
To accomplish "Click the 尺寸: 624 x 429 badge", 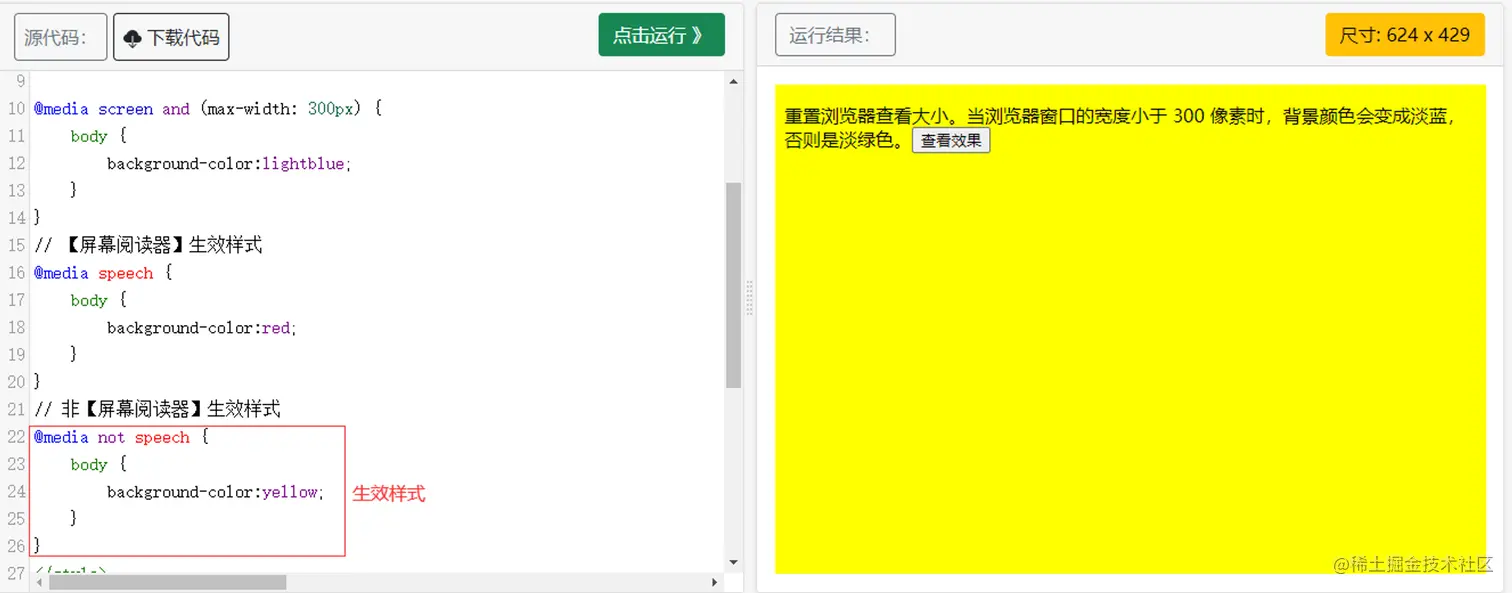I will [1405, 35].
